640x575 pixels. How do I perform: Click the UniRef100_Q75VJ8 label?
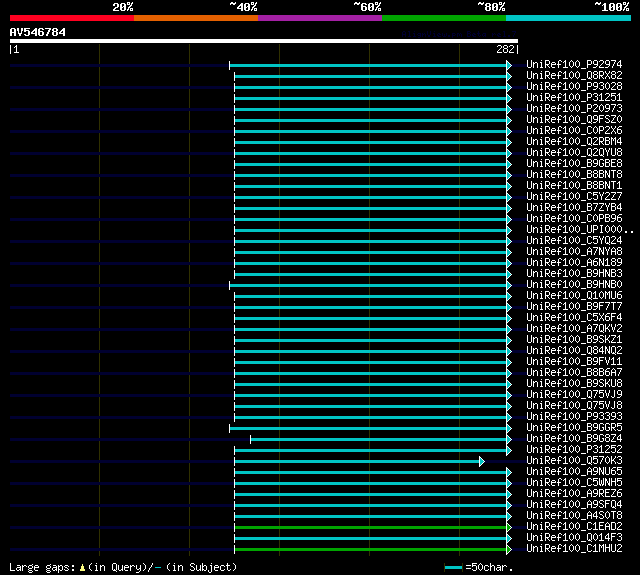574,406
